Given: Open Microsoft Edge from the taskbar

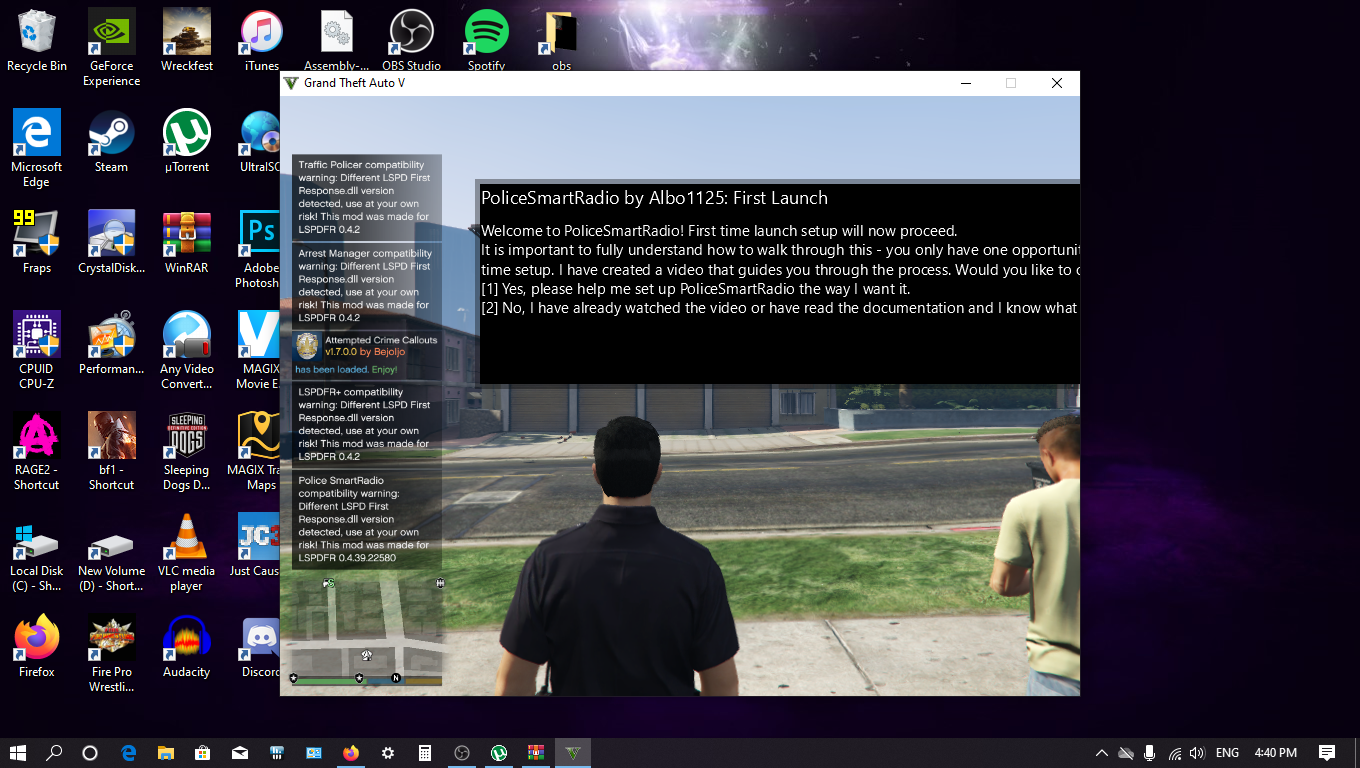Looking at the screenshot, I should [x=128, y=753].
